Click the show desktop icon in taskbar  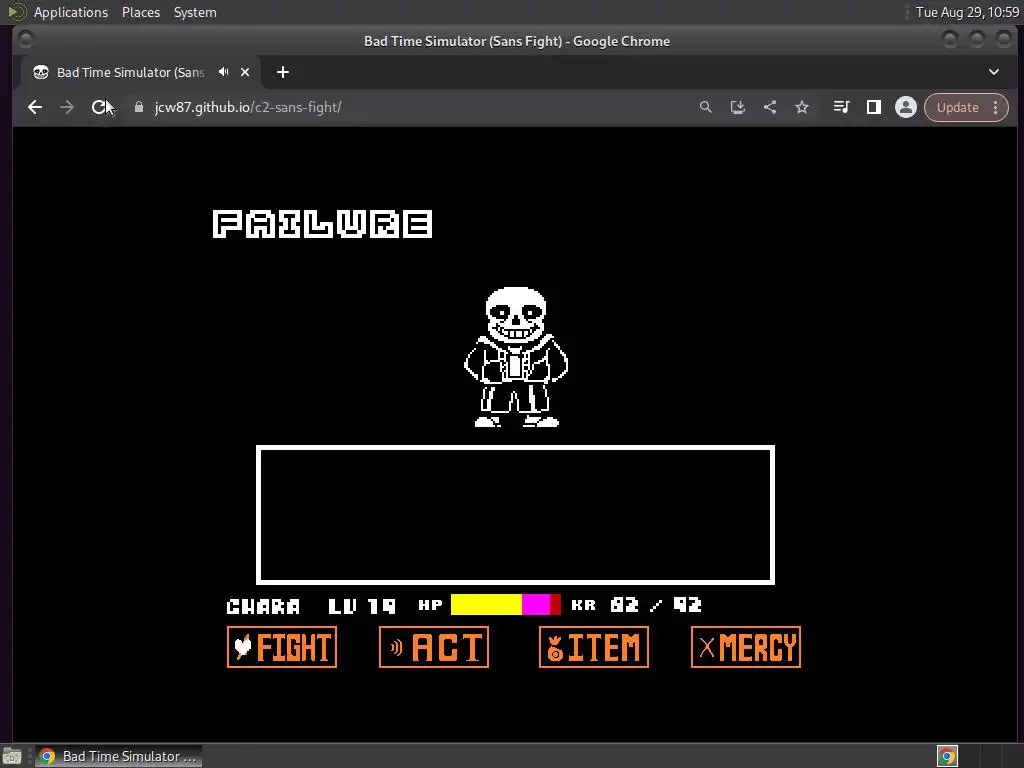tap(12, 756)
